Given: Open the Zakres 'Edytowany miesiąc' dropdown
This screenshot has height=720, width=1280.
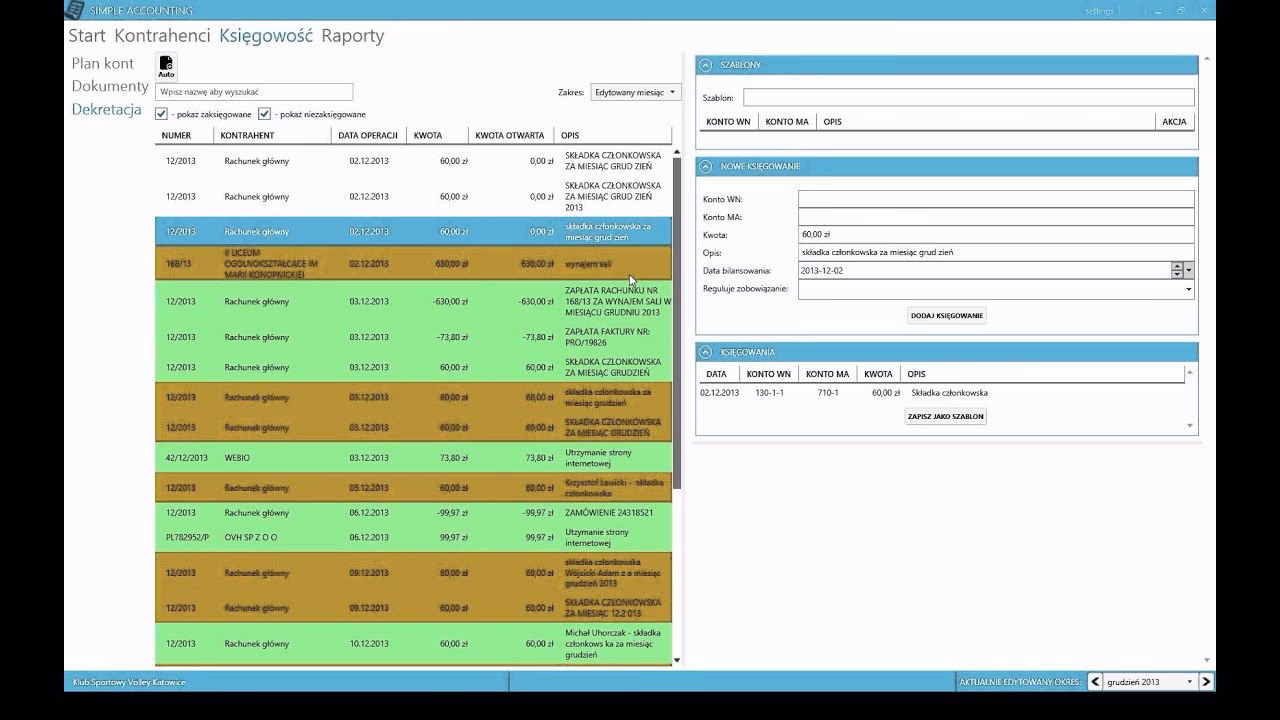Looking at the screenshot, I should 635,92.
